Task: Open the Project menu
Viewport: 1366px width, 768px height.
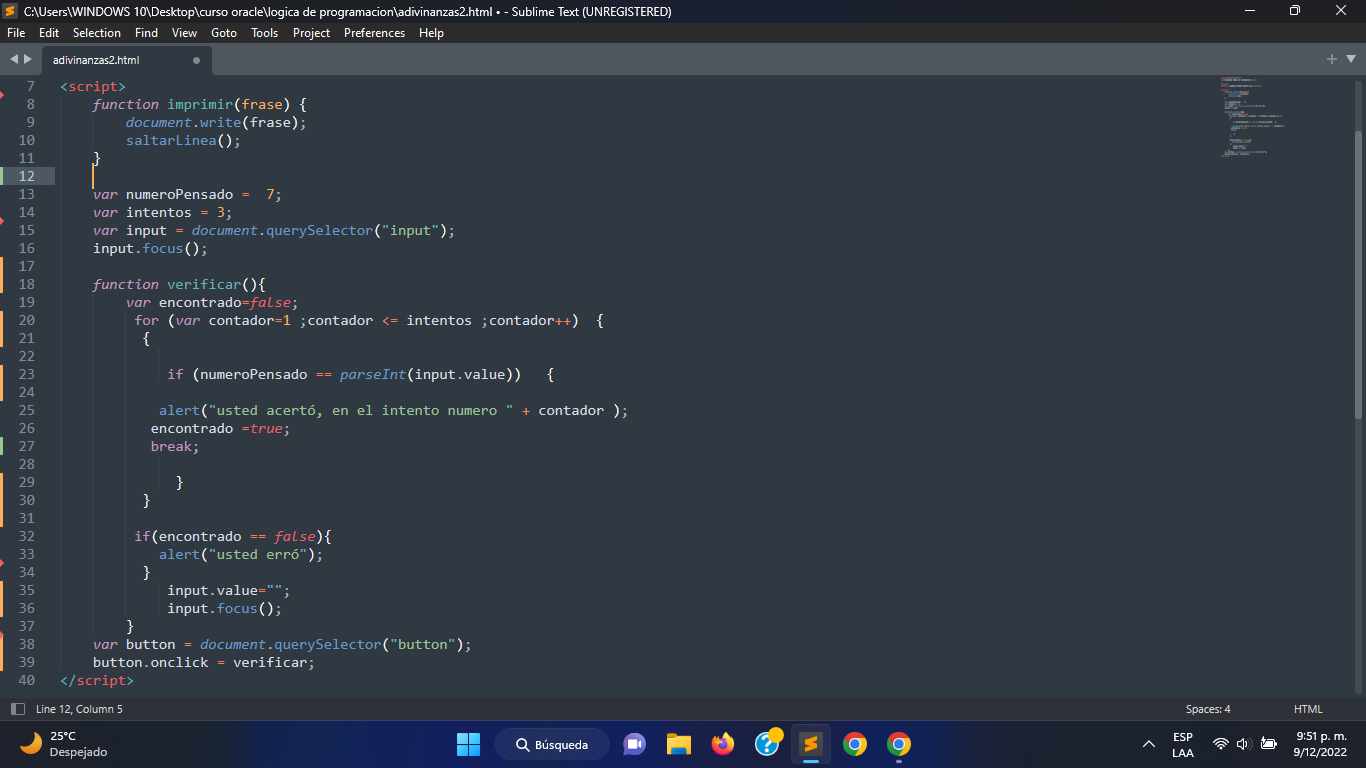Action: point(311,33)
